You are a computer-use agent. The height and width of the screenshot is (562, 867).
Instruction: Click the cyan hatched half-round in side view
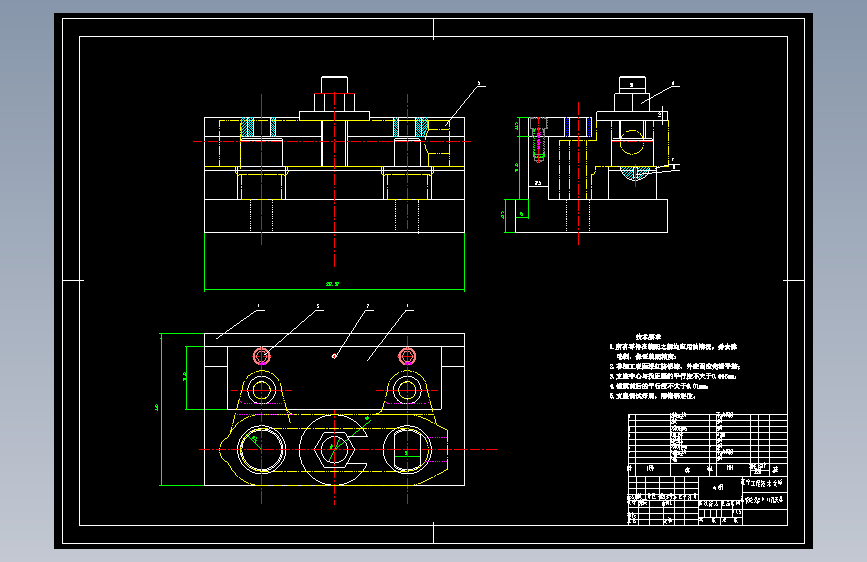click(635, 173)
